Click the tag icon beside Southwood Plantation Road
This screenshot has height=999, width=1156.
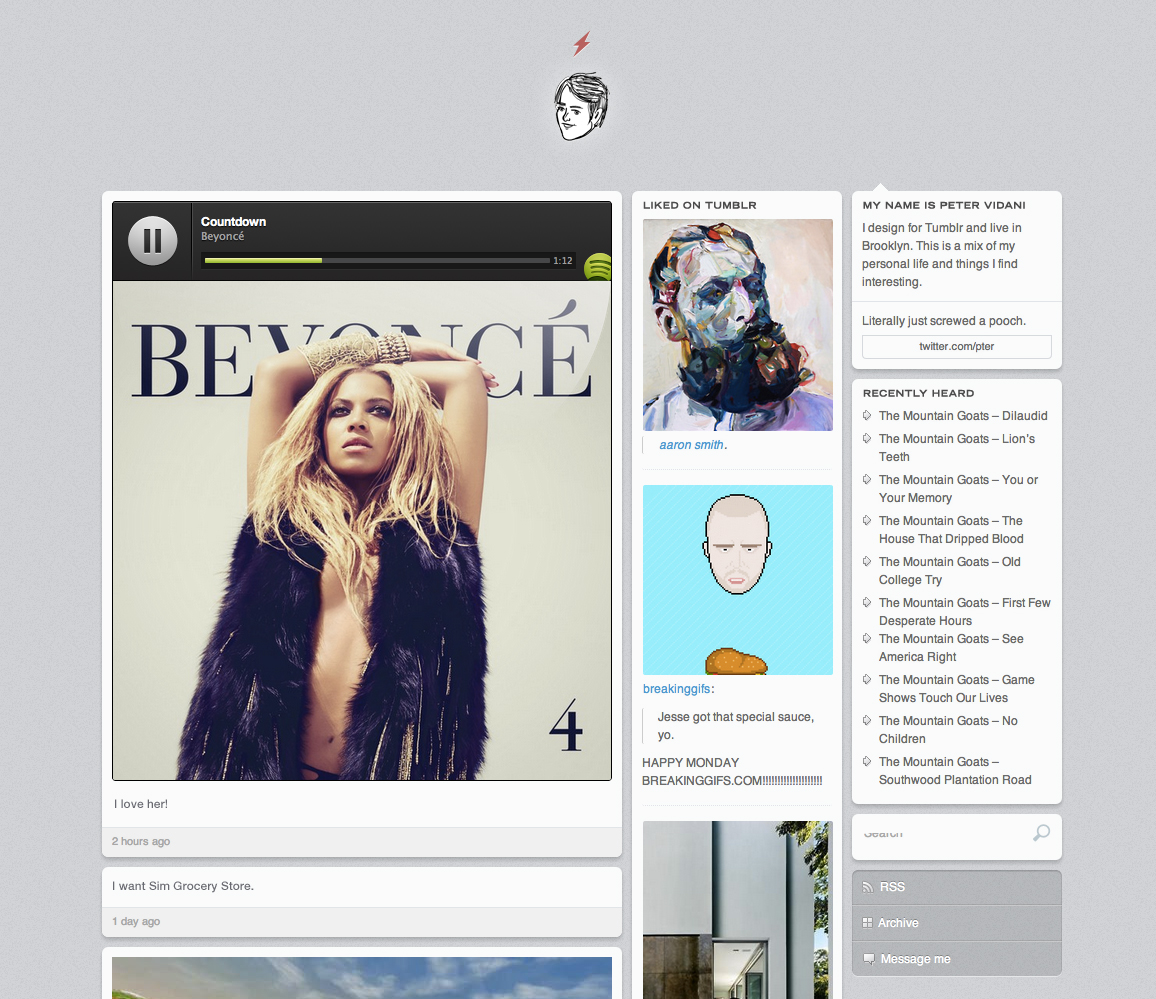tap(867, 761)
